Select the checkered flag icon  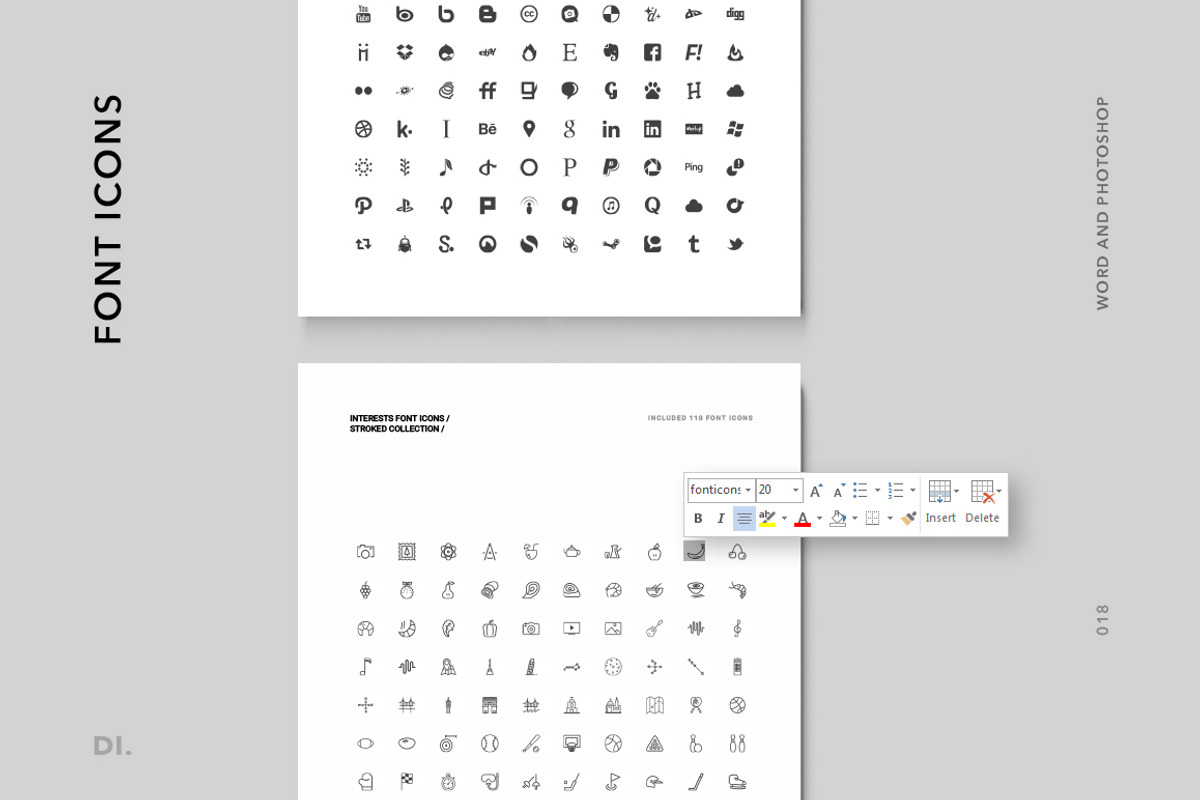[407, 782]
